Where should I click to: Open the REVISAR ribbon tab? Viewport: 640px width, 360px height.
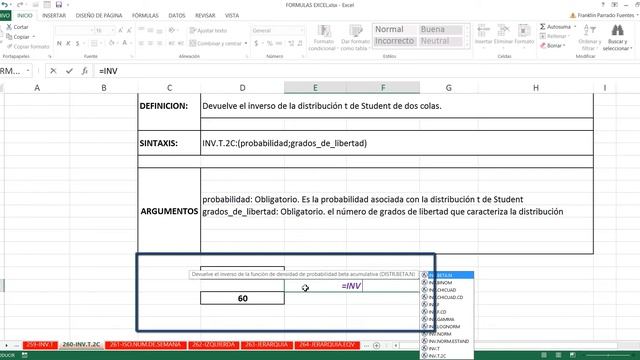(x=205, y=16)
